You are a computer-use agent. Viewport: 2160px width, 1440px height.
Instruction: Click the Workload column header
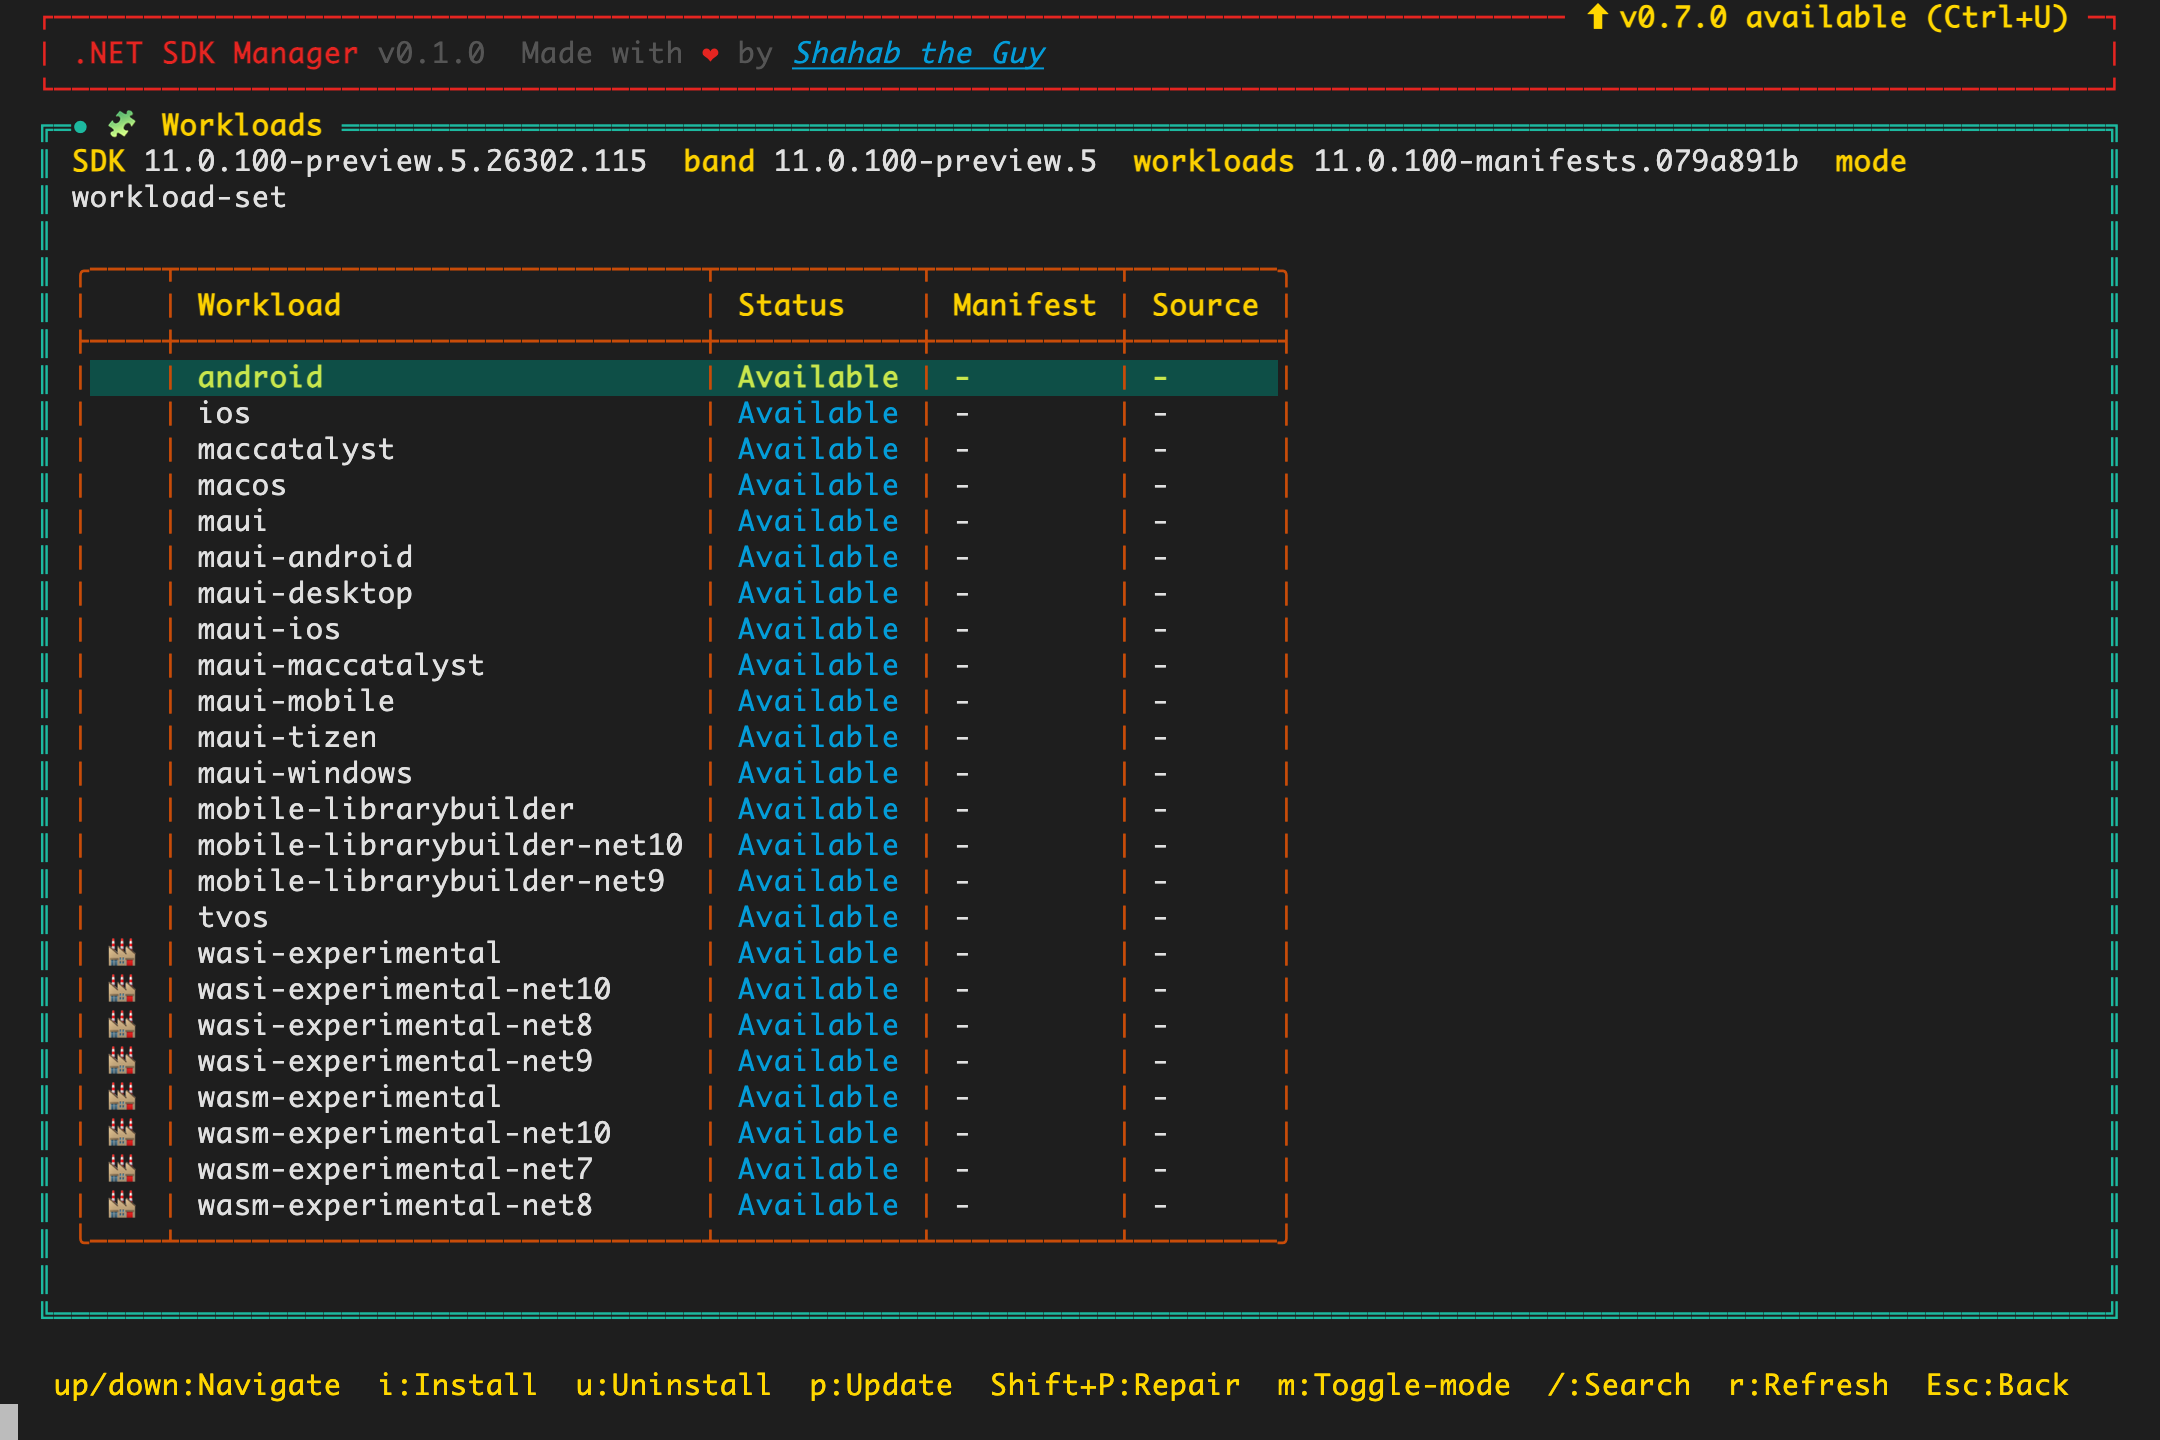coord(269,305)
